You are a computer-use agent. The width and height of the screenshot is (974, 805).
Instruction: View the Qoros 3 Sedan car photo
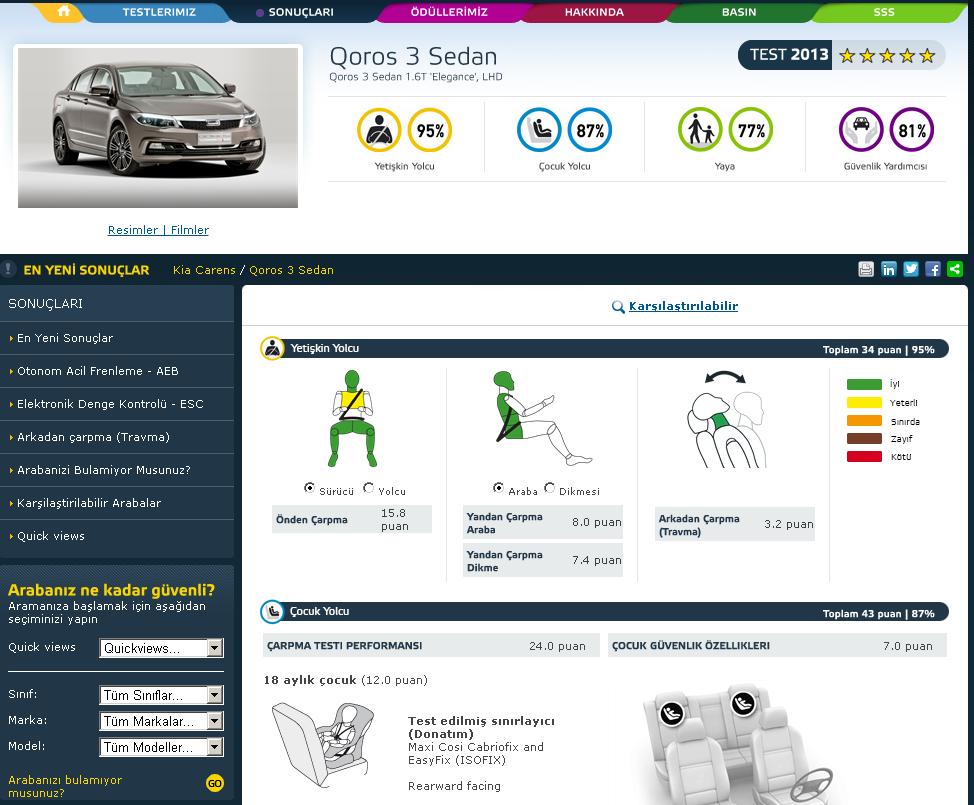(158, 127)
